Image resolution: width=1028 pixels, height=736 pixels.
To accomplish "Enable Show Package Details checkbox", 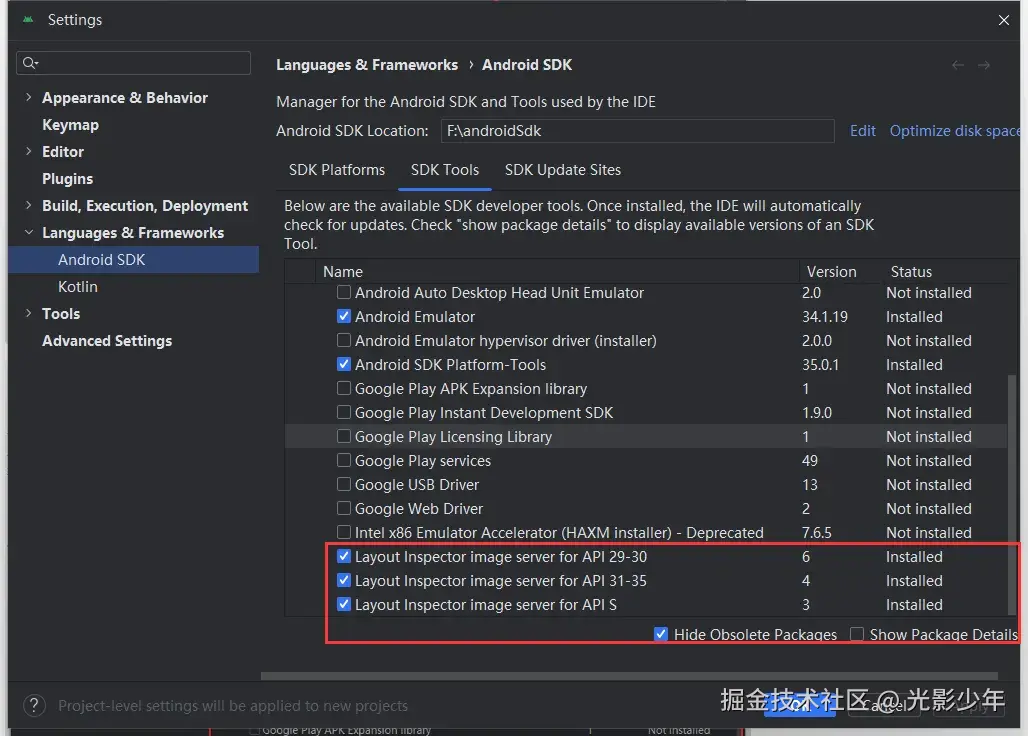I will point(856,634).
